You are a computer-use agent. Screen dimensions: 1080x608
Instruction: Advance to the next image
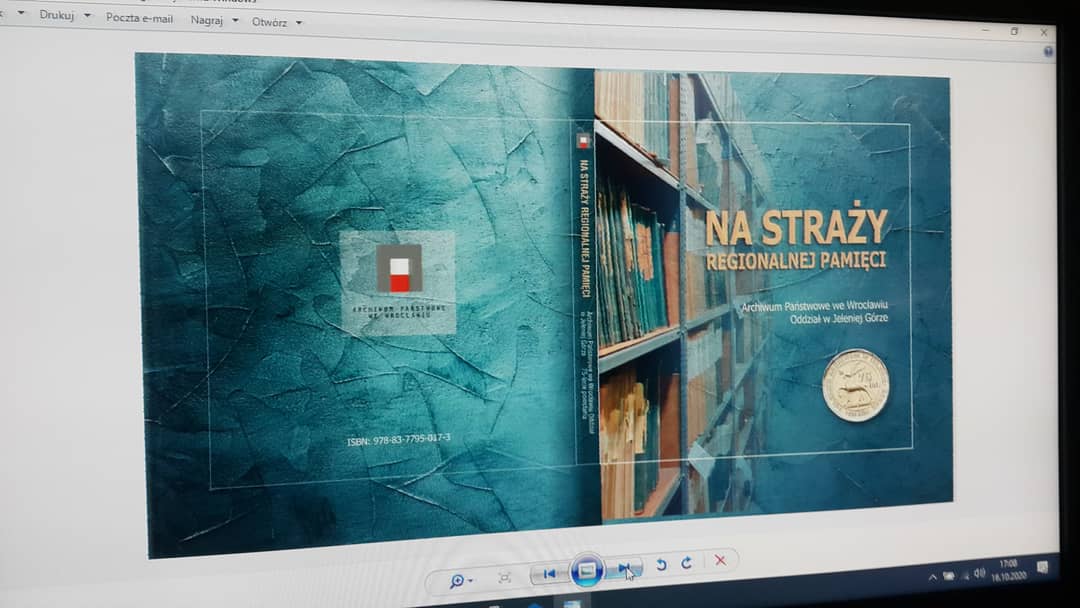[x=625, y=568]
